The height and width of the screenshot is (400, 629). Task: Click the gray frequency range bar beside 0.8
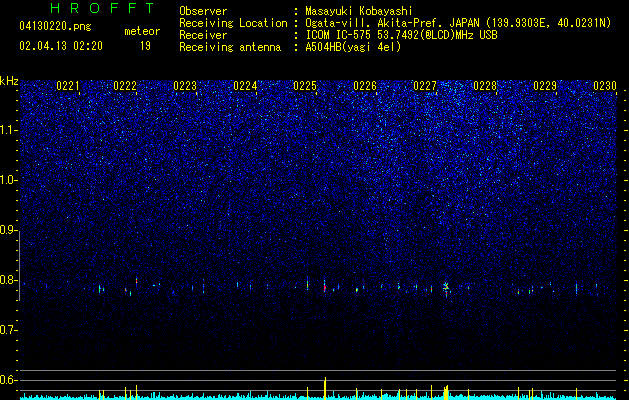[x=20, y=266]
